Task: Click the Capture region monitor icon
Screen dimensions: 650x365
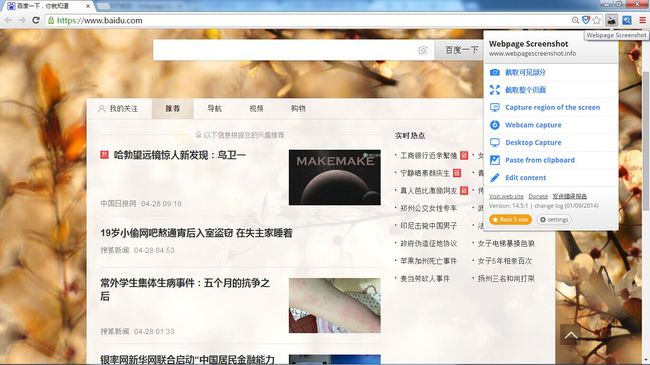Action: pyautogui.click(x=495, y=107)
